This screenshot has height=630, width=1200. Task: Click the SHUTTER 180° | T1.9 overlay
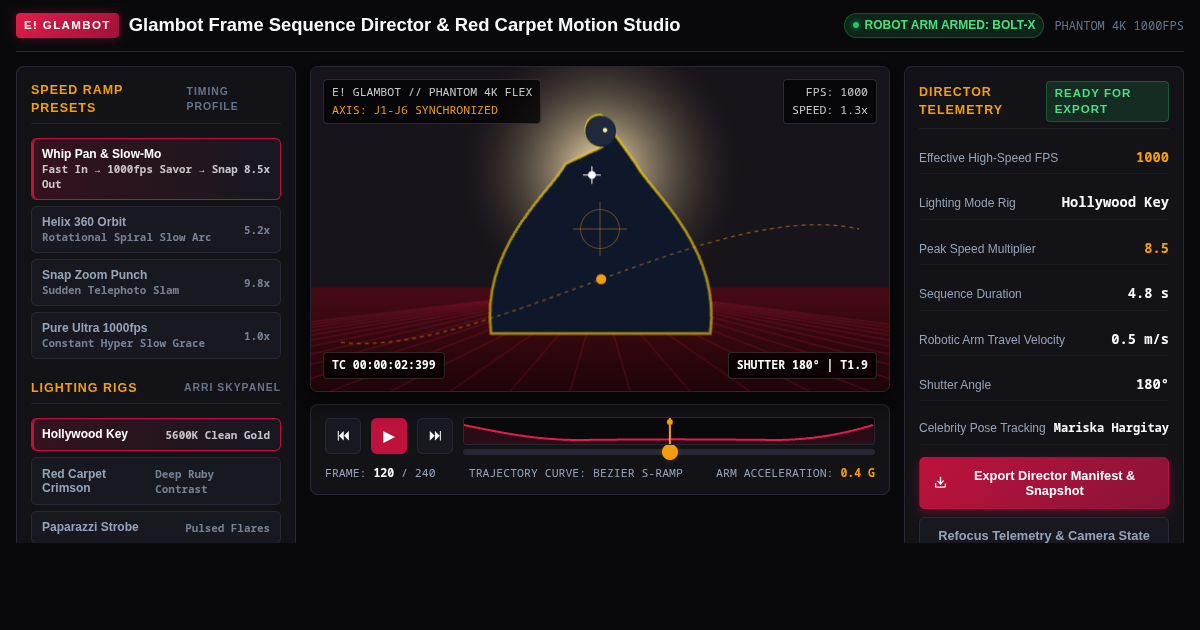(x=802, y=365)
